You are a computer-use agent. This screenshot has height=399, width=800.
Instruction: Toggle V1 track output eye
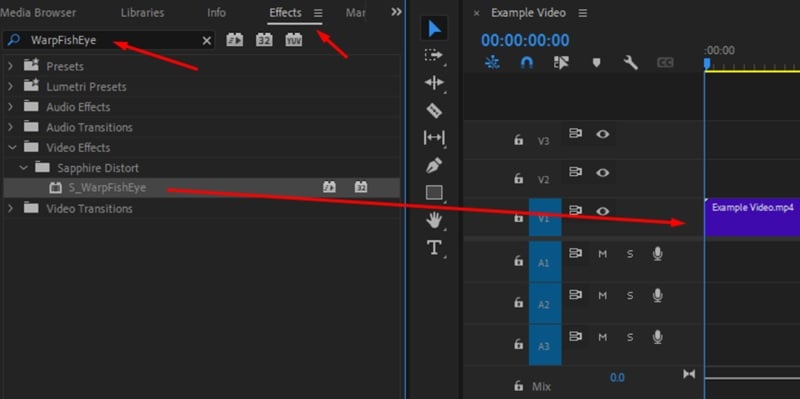point(603,211)
